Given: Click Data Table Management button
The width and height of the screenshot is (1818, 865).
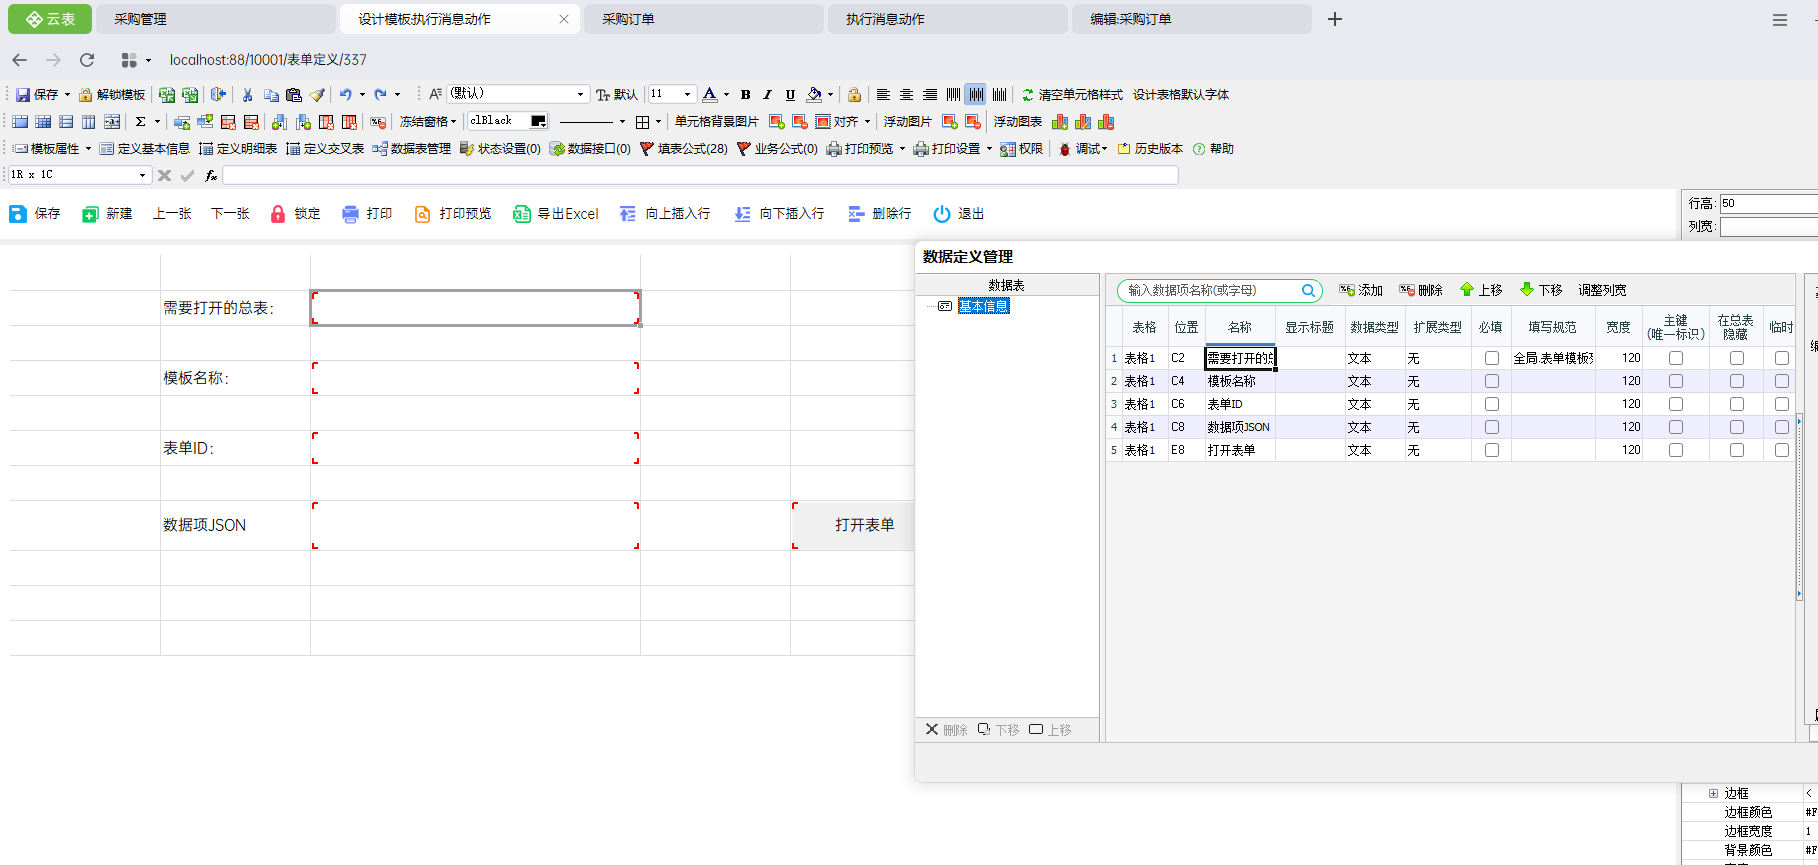Looking at the screenshot, I should tap(412, 149).
